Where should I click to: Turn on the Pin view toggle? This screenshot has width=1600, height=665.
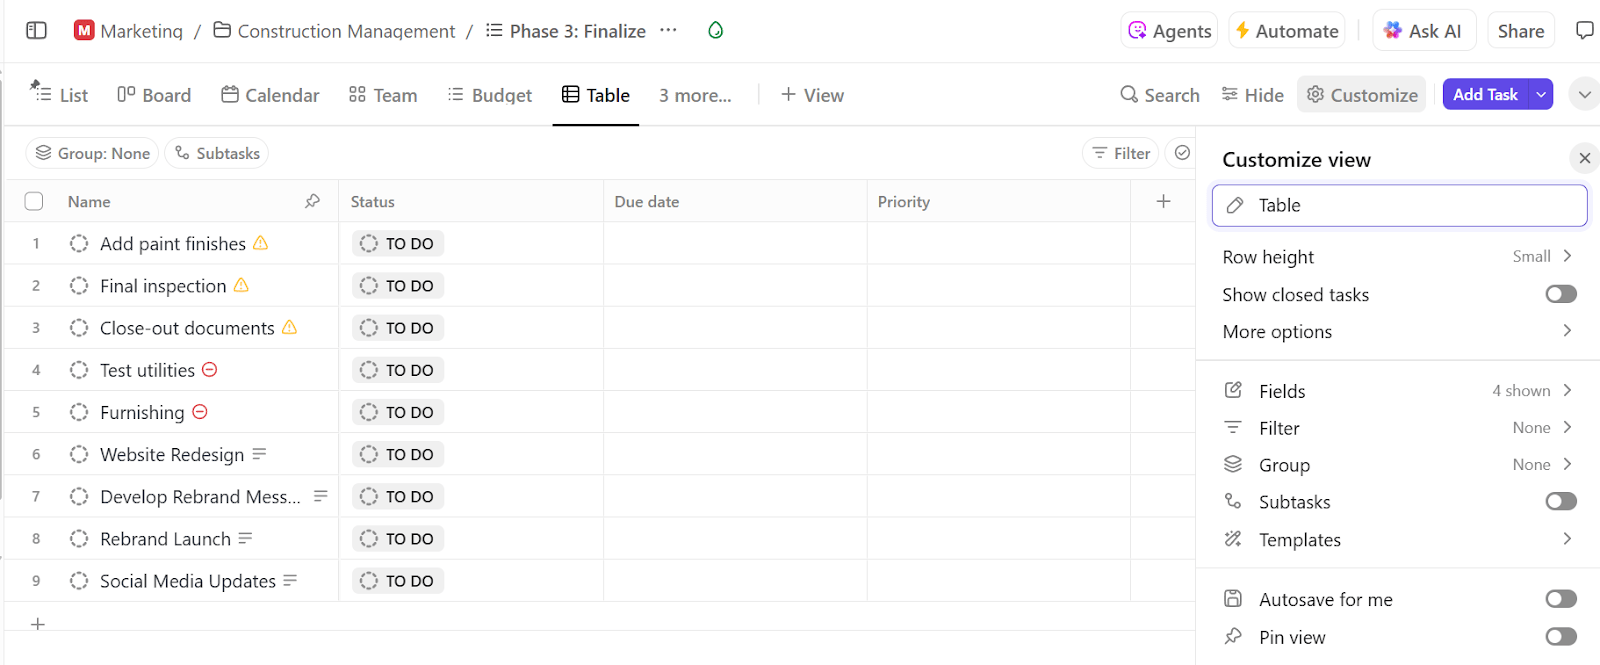point(1560,637)
